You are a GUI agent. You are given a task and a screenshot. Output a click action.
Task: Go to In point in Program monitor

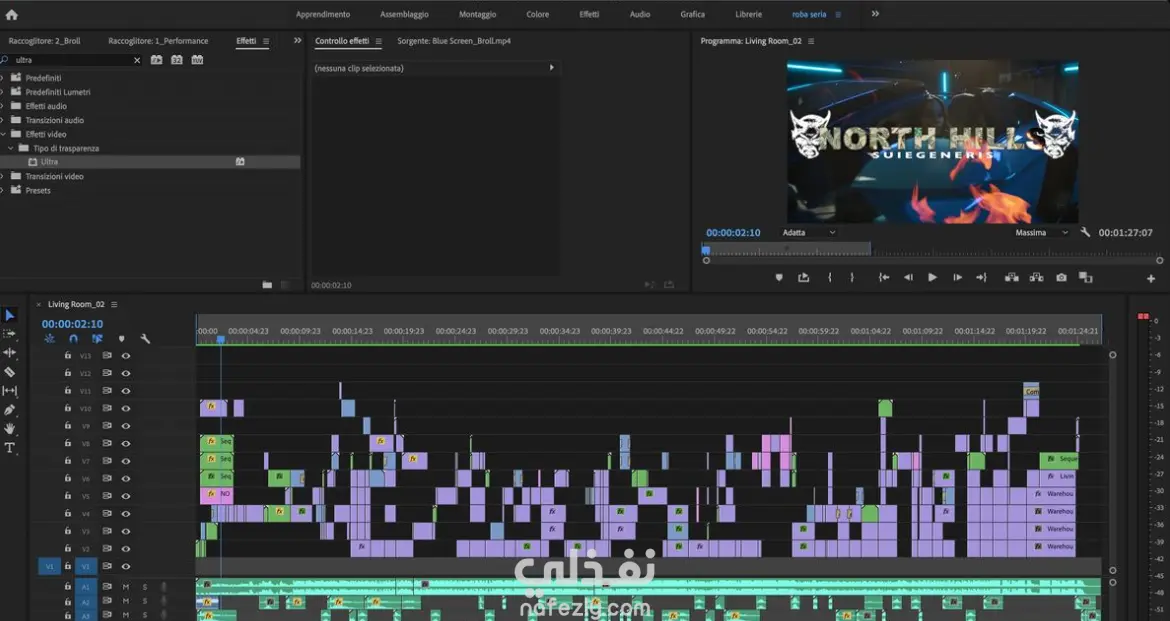pyautogui.click(x=883, y=278)
